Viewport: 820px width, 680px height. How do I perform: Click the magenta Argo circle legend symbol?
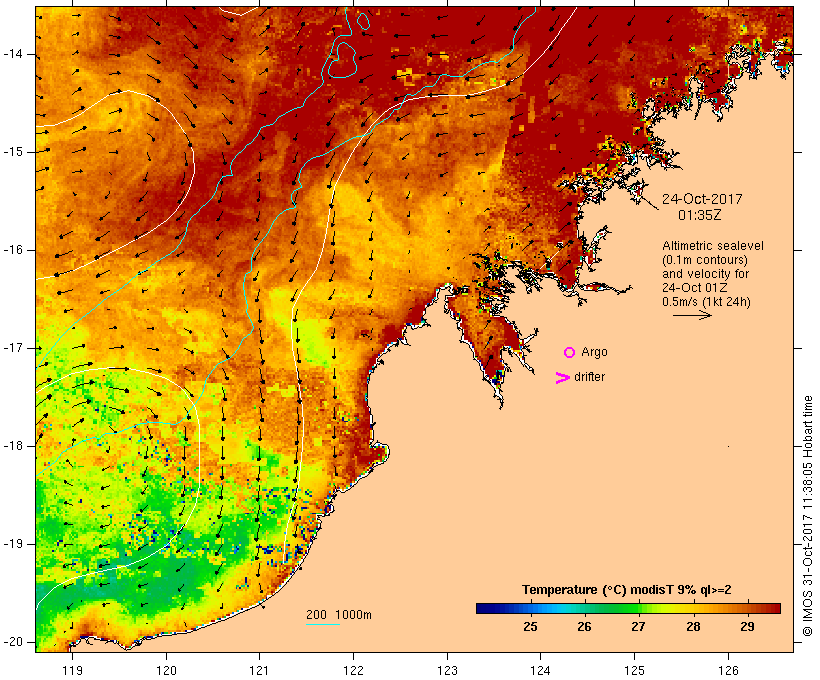[570, 353]
